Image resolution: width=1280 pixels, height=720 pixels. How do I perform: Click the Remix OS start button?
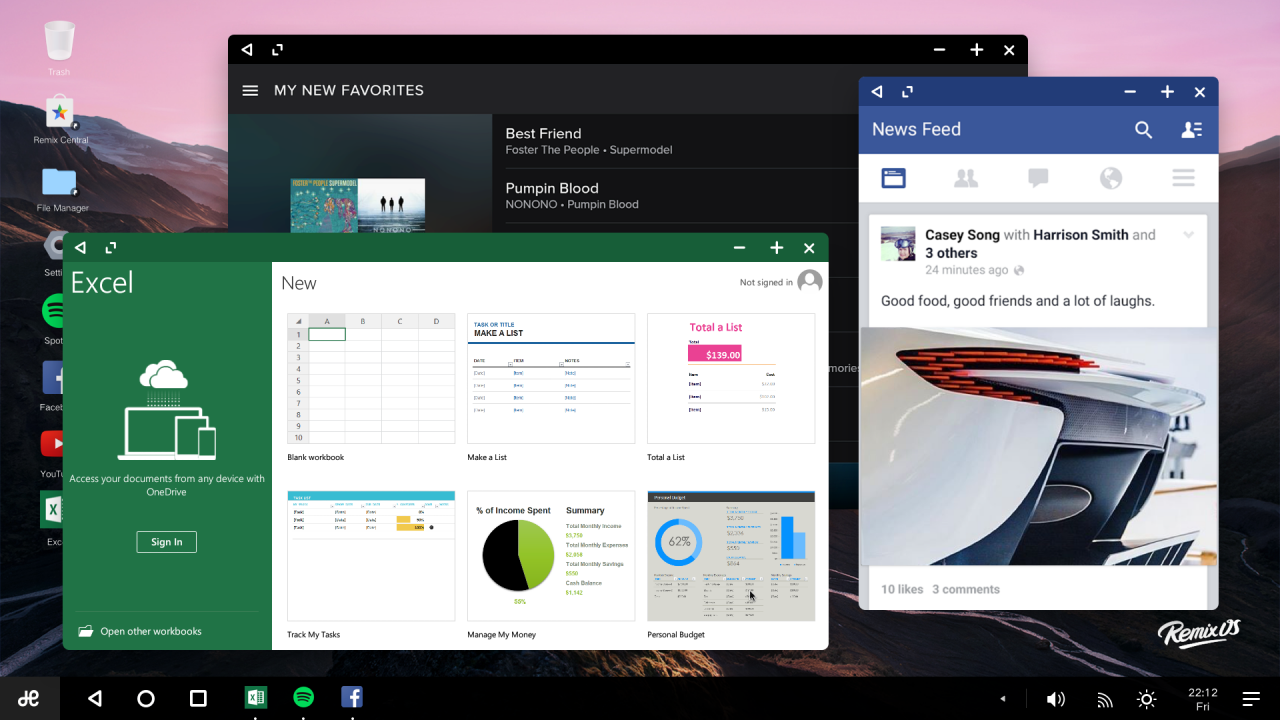point(29,697)
